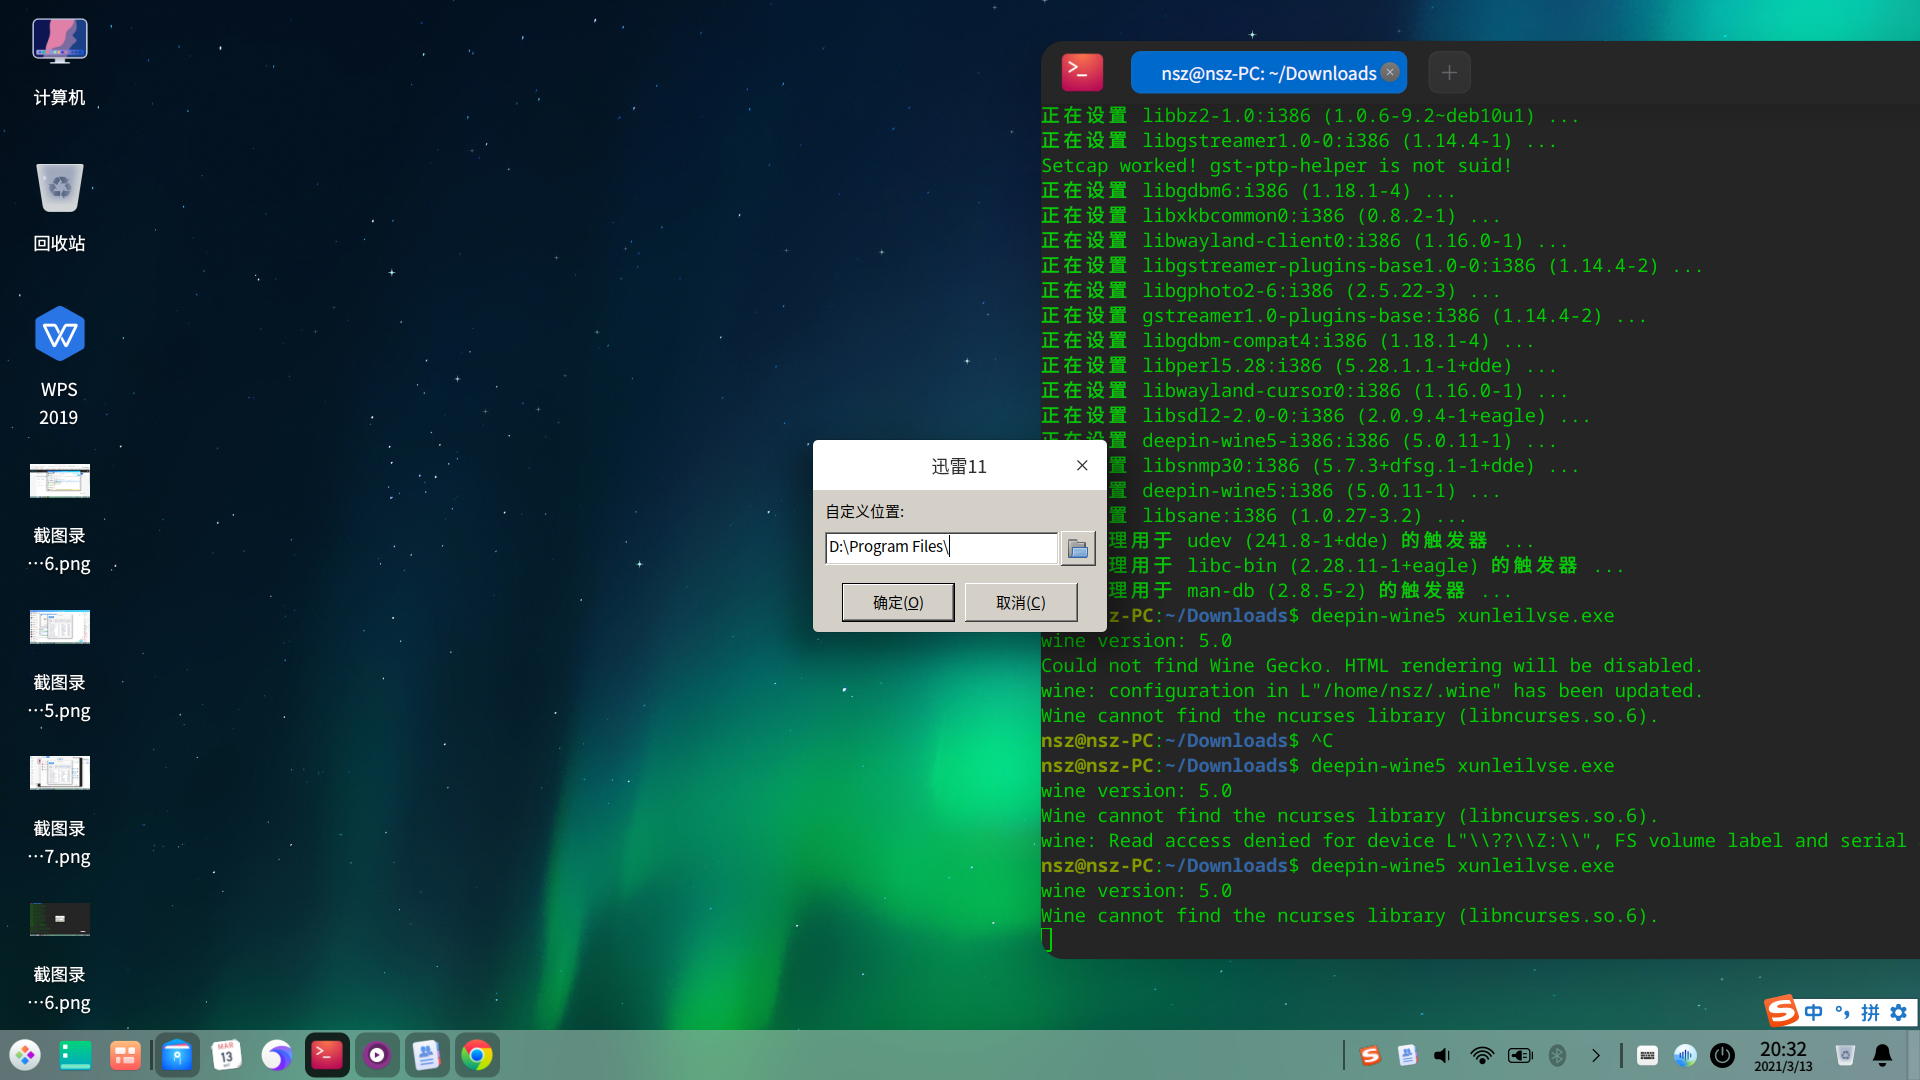Click the 自定义位置 path input field
The height and width of the screenshot is (1080, 1920).
[x=940, y=547]
